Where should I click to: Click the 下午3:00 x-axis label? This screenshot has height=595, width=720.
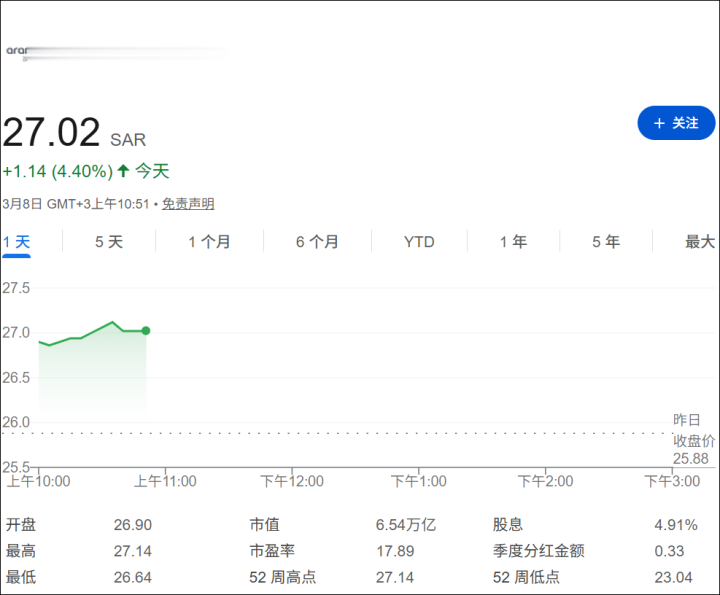(672, 482)
